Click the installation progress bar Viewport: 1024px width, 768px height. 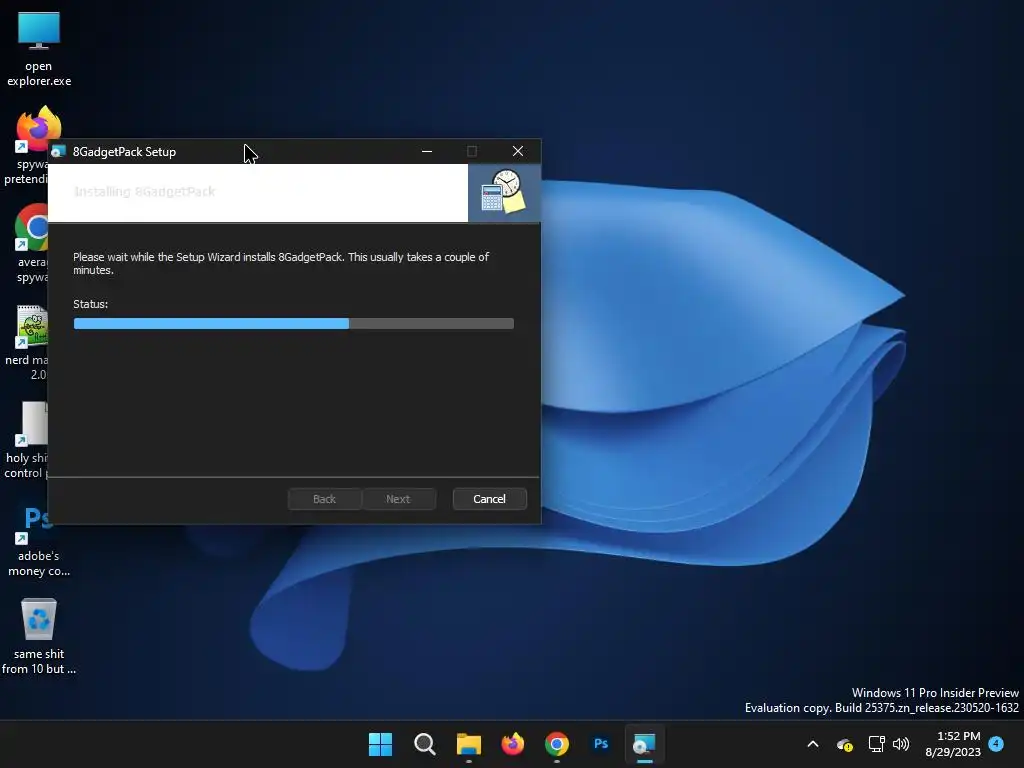294,323
